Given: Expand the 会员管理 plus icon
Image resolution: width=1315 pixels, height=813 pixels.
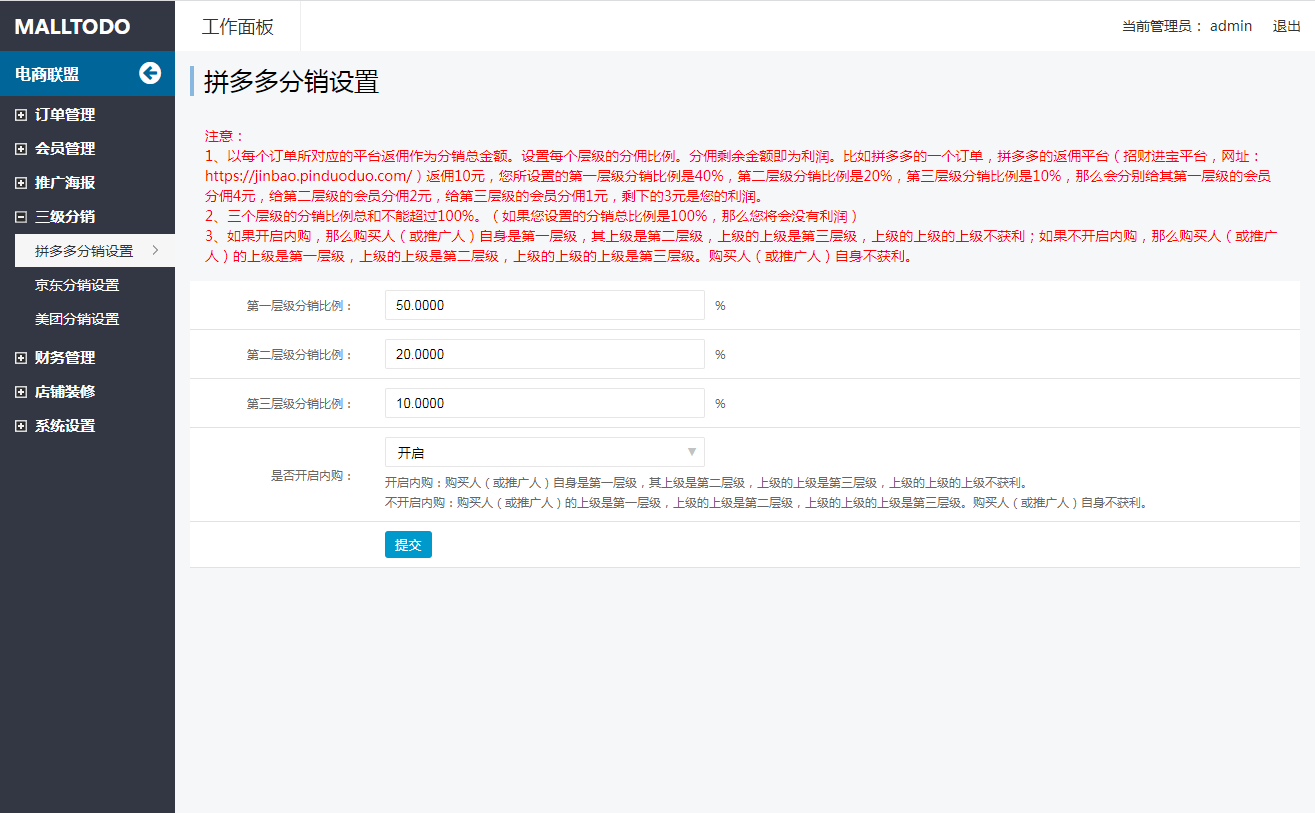Looking at the screenshot, I should tap(21, 149).
